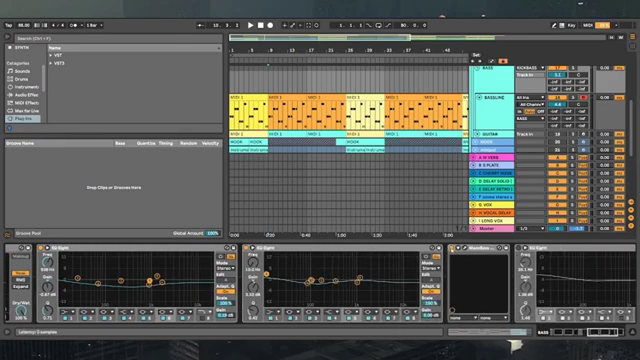Open the 1 Bar quantization dropdown
The image size is (640, 360).
tap(94, 25)
